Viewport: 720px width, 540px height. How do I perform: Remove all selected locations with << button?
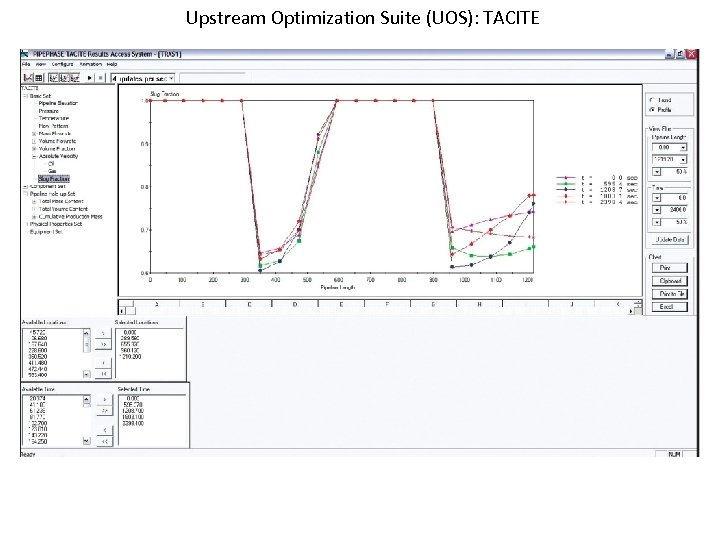103,374
